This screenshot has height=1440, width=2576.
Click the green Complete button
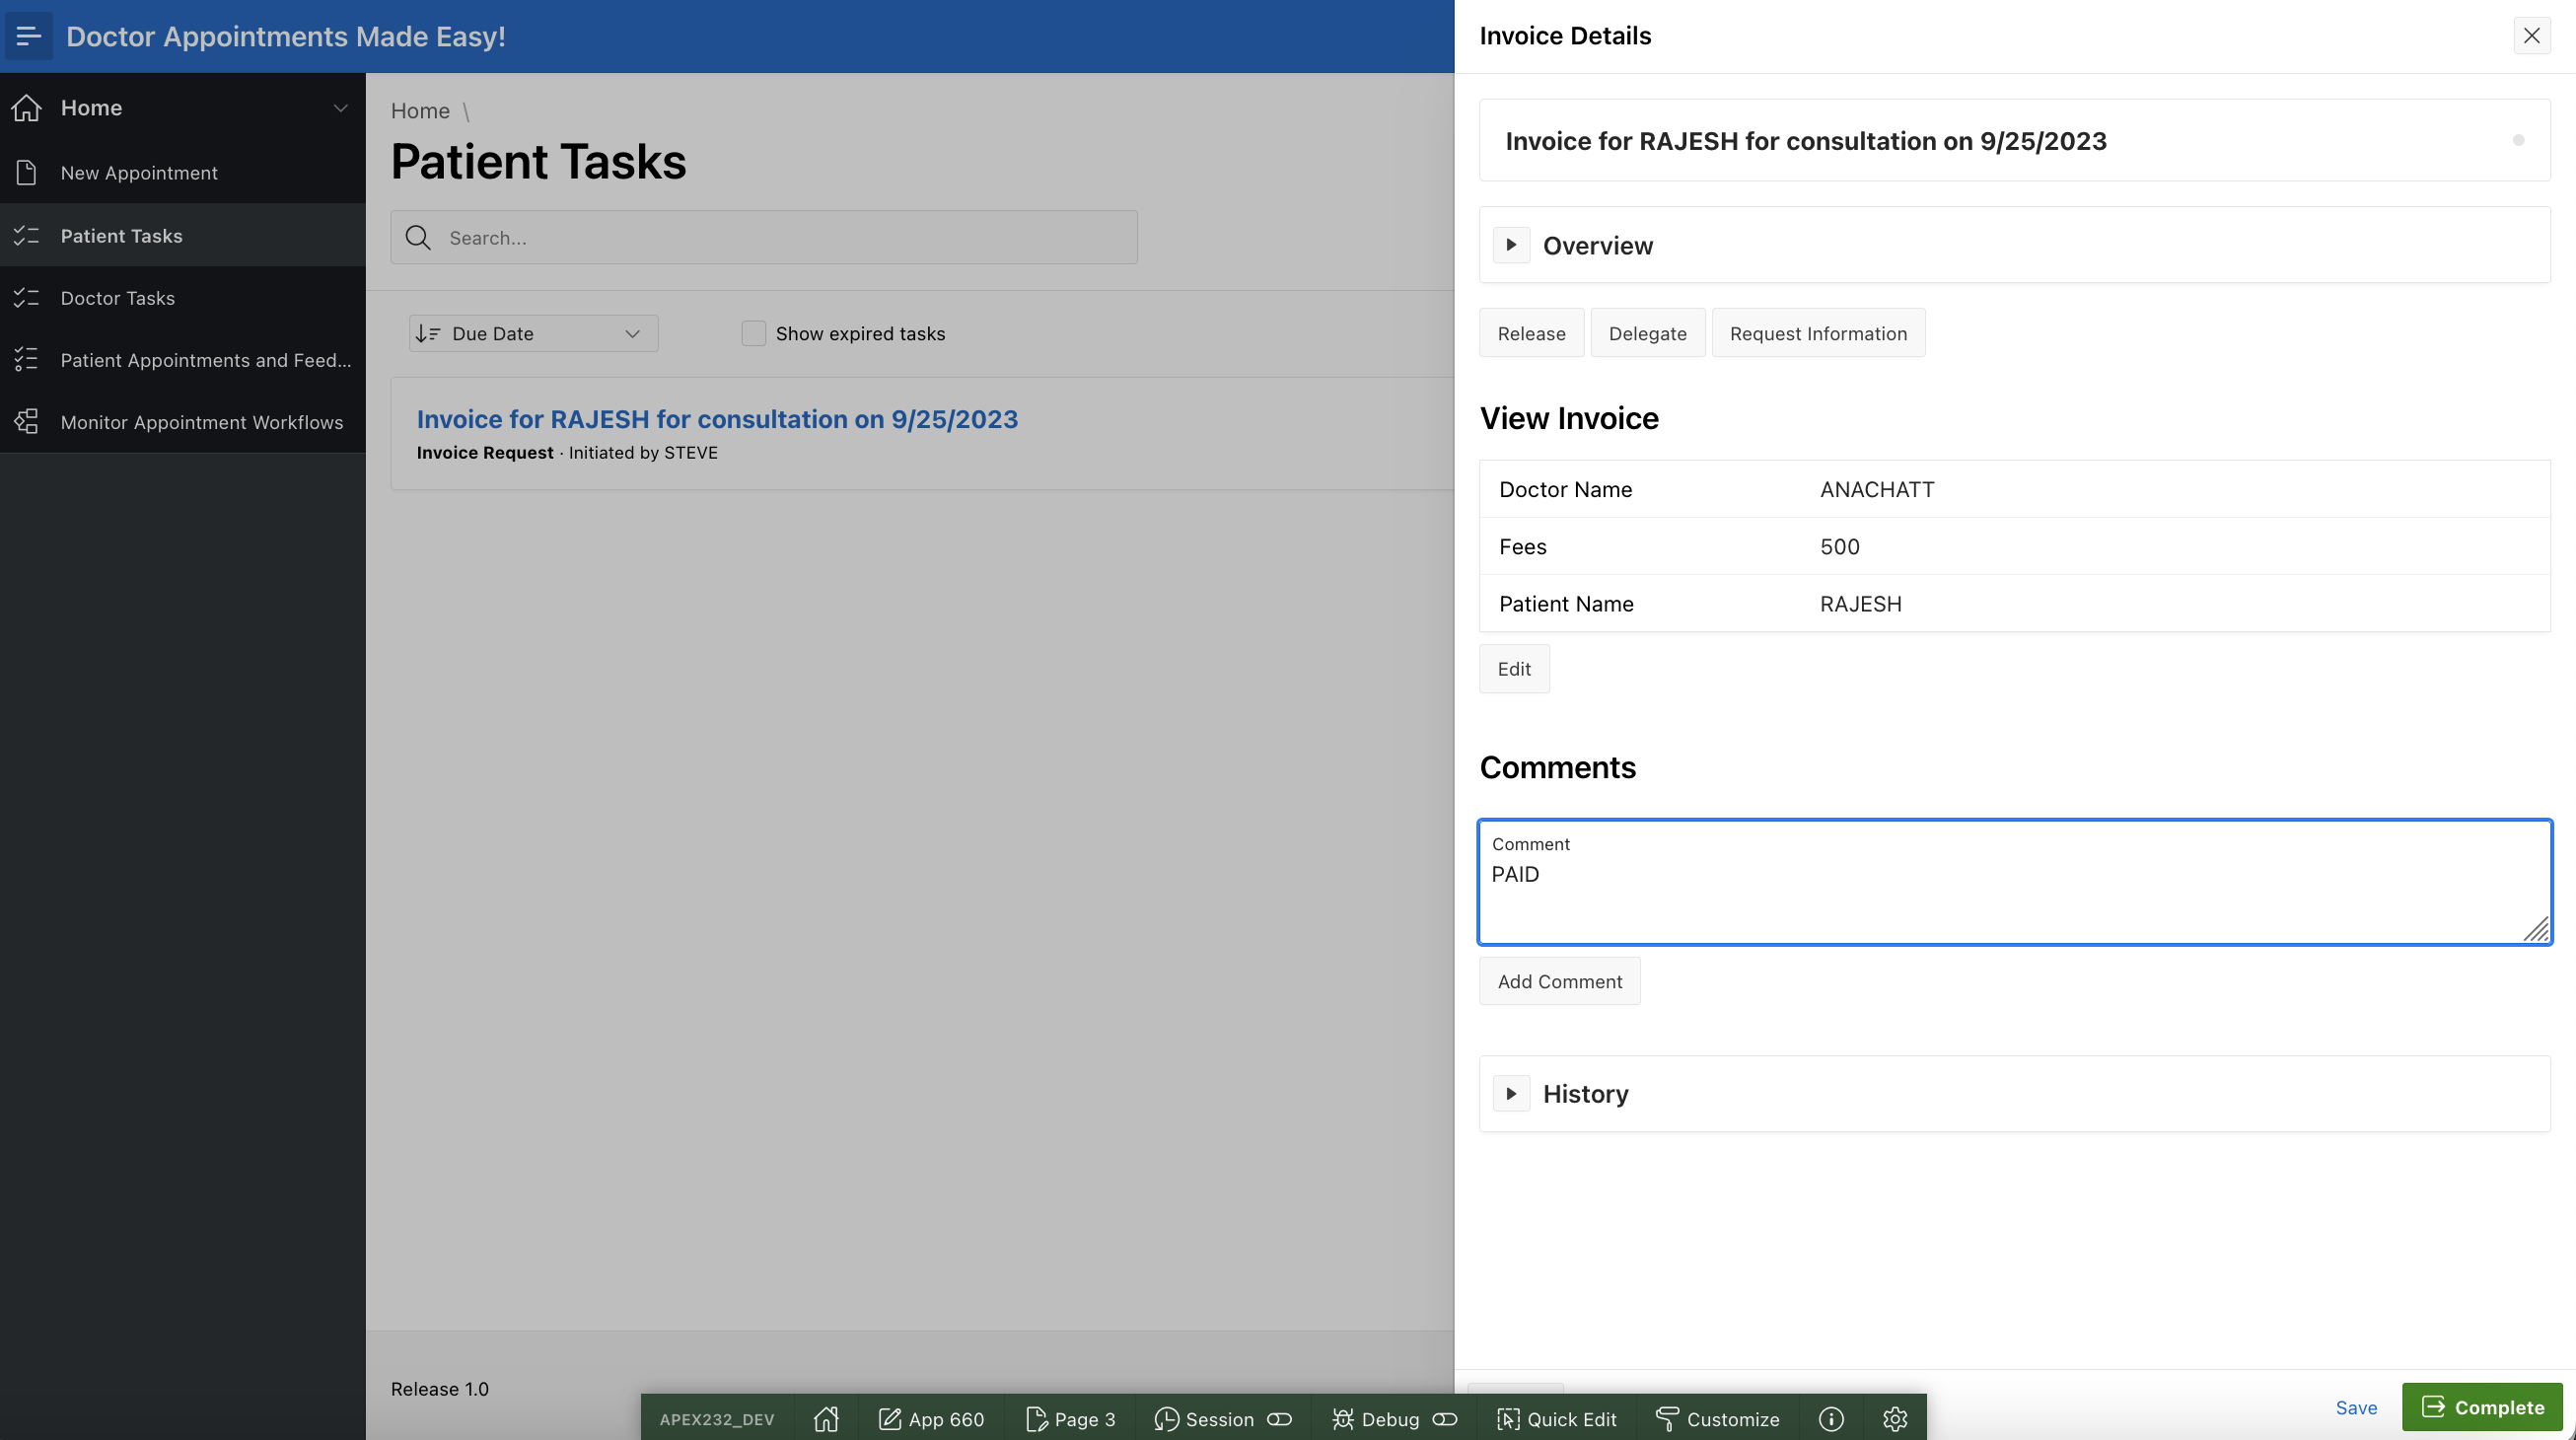(x=2482, y=1407)
